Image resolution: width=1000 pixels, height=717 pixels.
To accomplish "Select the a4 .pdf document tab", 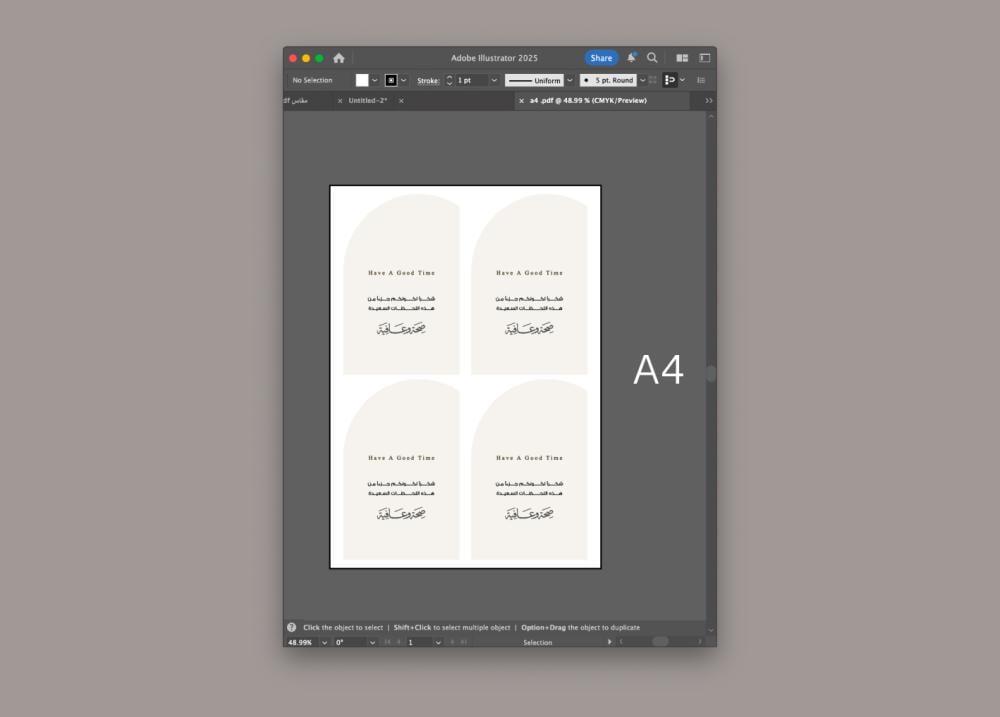I will (x=588, y=101).
